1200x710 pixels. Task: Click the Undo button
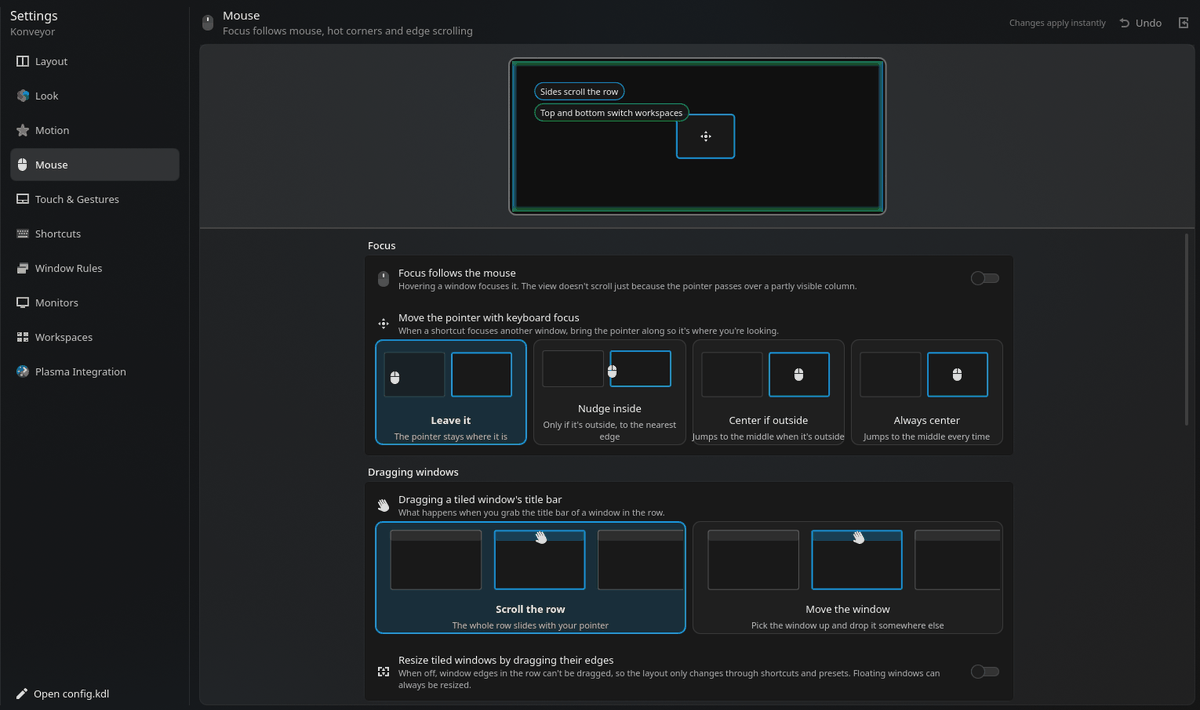(1140, 23)
